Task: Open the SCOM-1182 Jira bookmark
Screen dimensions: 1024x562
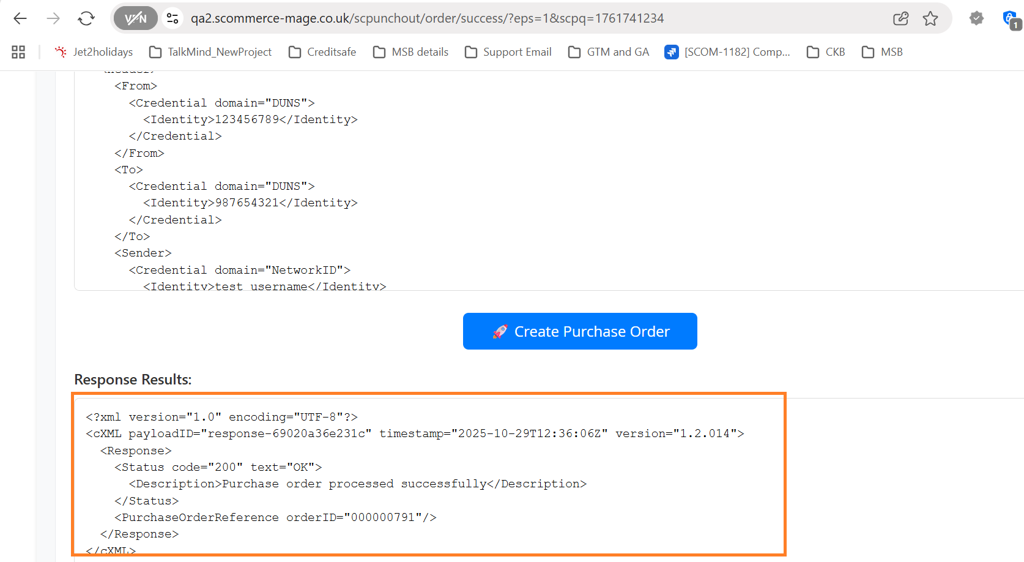Action: tap(727, 52)
